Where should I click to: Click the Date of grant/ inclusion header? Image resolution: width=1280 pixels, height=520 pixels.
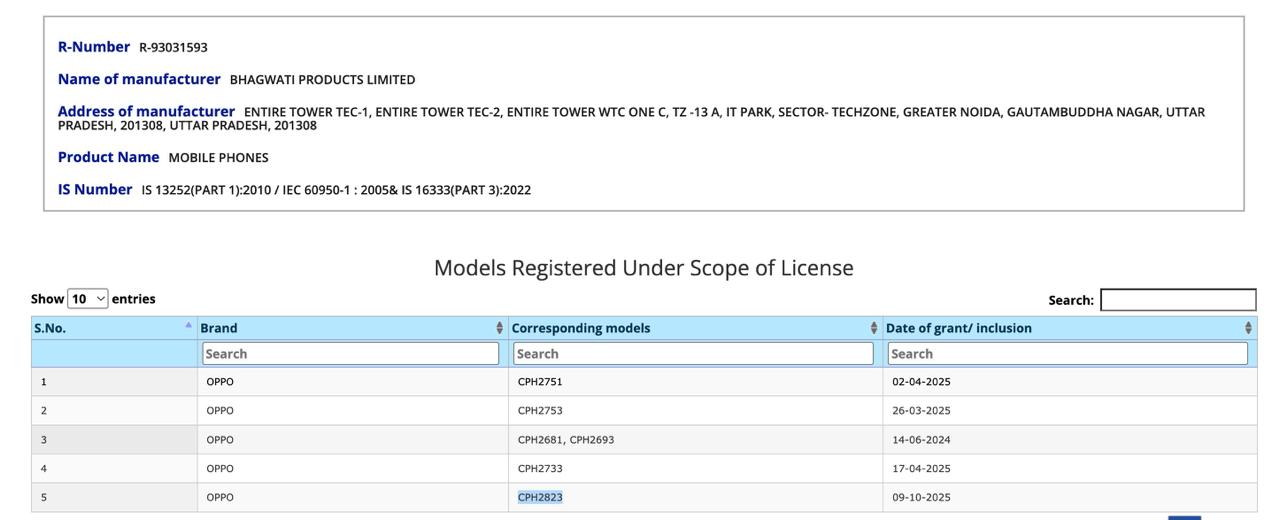(958, 328)
